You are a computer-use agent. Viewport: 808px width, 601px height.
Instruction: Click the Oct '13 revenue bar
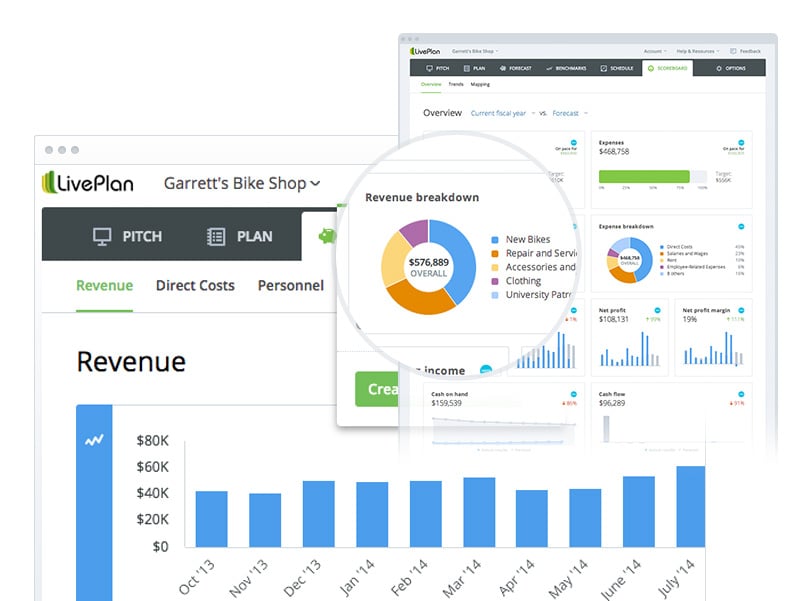pos(211,519)
